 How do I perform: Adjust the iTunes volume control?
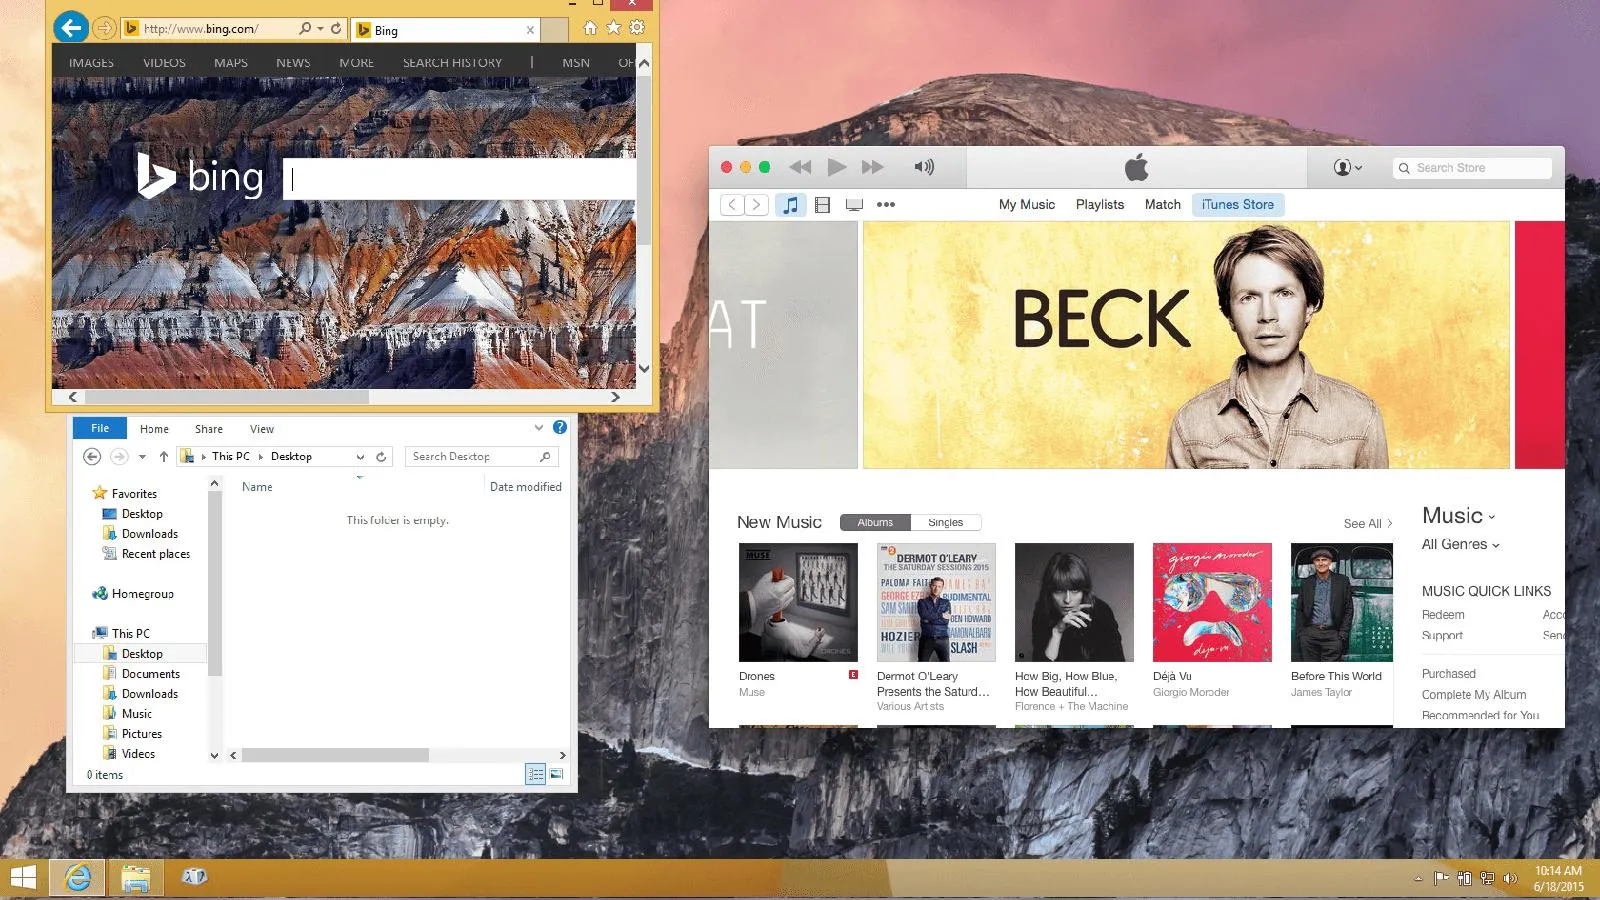[x=924, y=167]
